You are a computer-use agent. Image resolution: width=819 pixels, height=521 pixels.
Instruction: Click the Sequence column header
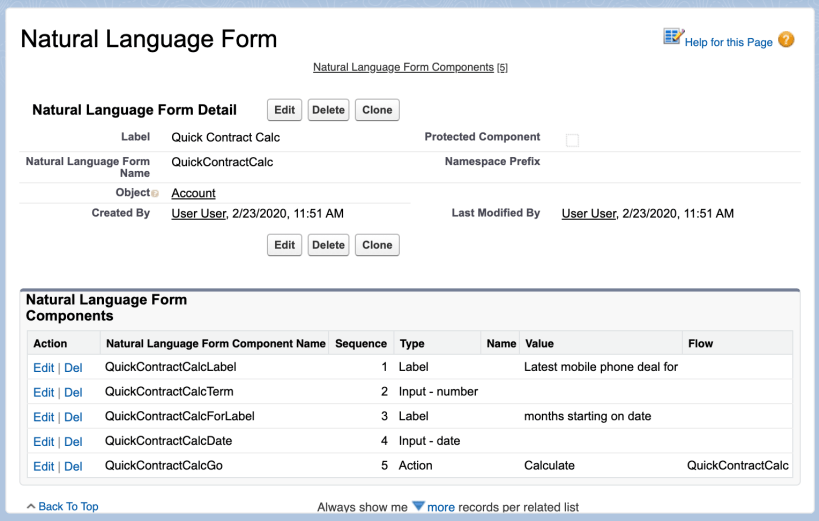coord(361,343)
